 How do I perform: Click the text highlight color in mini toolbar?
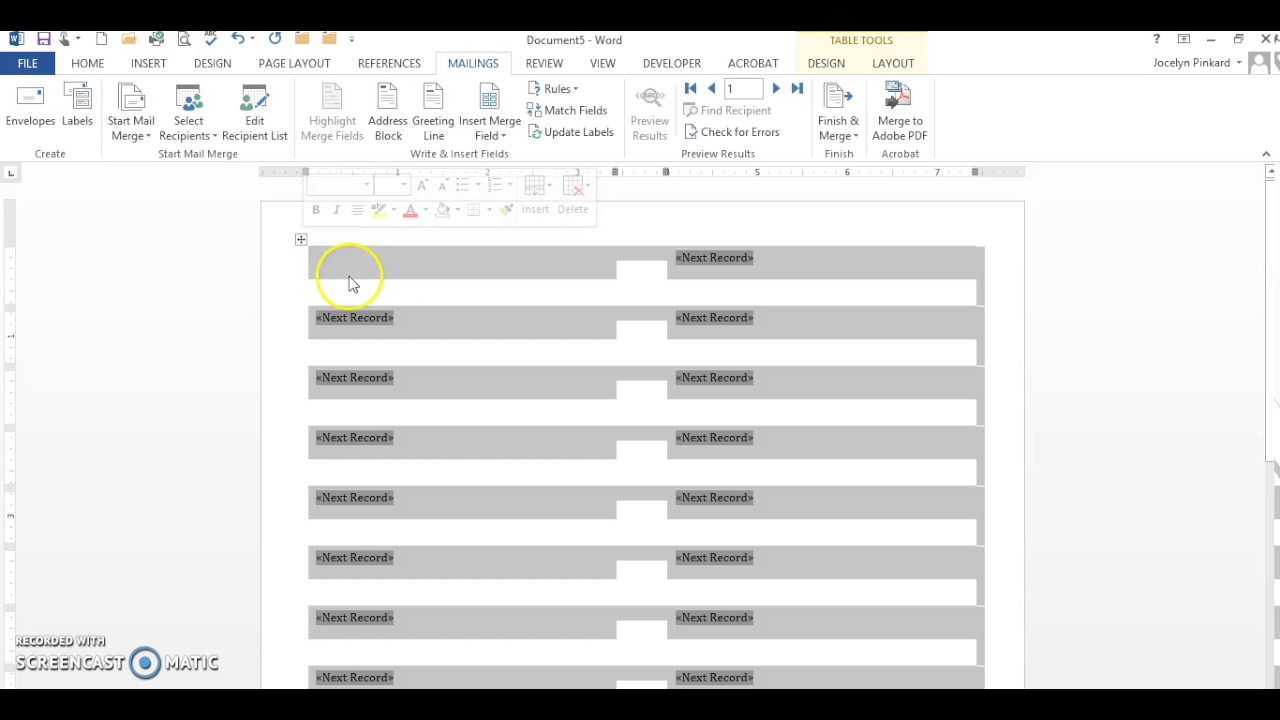point(378,209)
